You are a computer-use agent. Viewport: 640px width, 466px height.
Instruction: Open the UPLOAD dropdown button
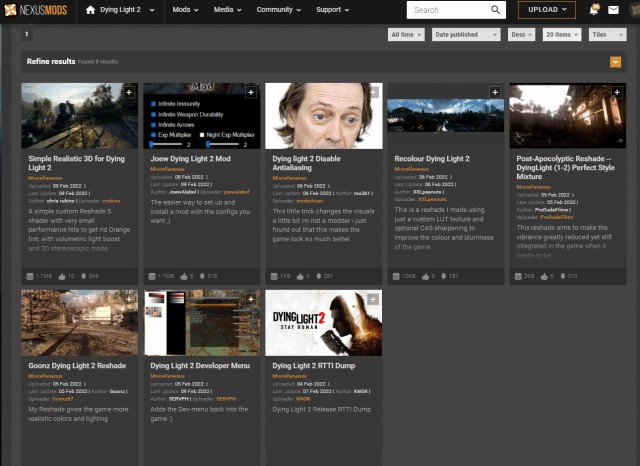click(547, 10)
